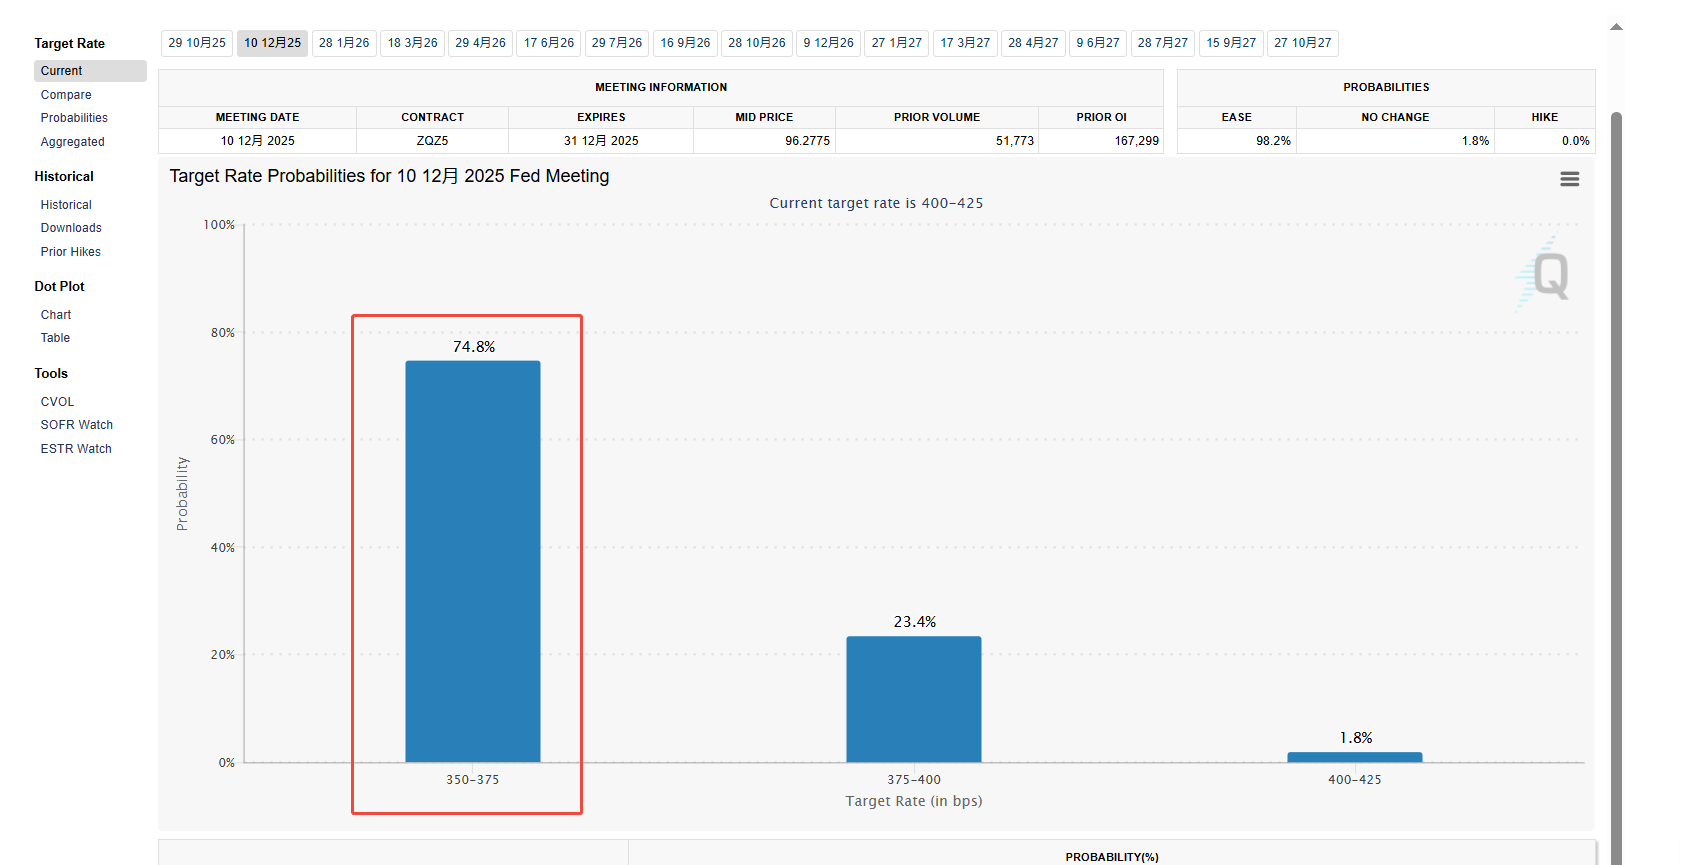This screenshot has height=865, width=1681.
Task: Select the 27 10月27 meeting tab
Action: 1302,43
